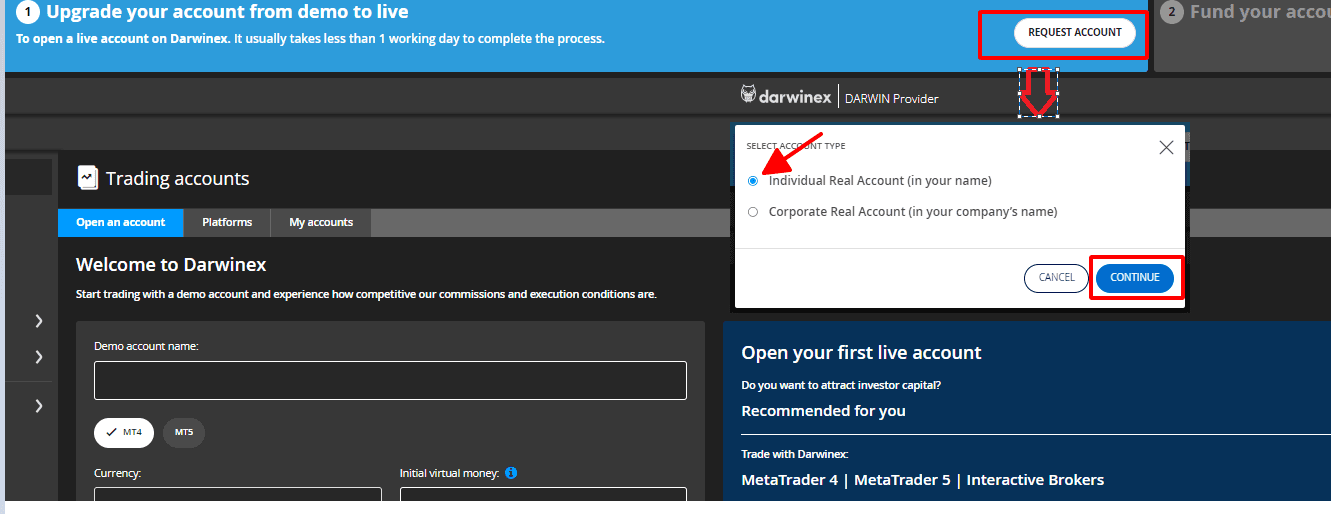
Task: Click the Recommended for you text
Action: (823, 410)
